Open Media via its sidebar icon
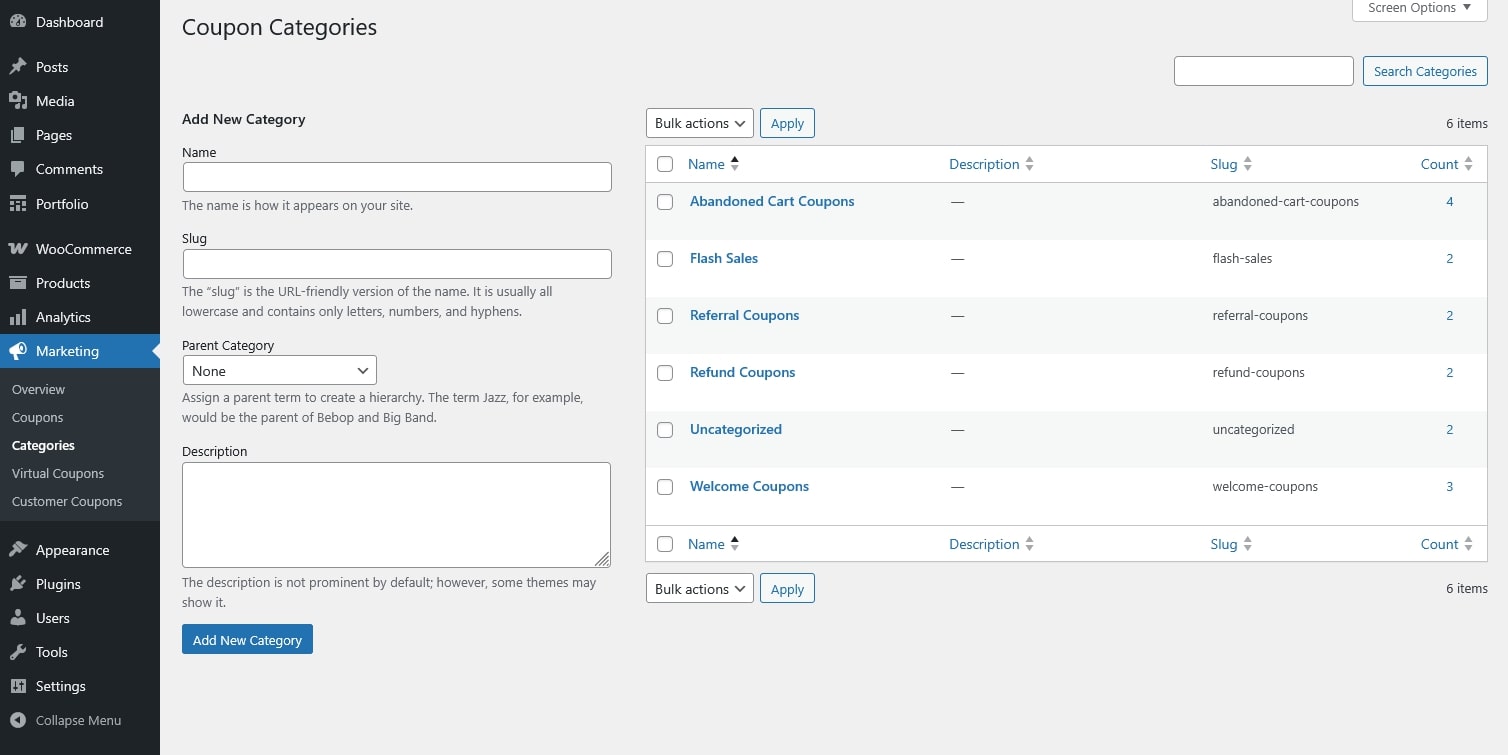The width and height of the screenshot is (1508, 755). (18, 101)
